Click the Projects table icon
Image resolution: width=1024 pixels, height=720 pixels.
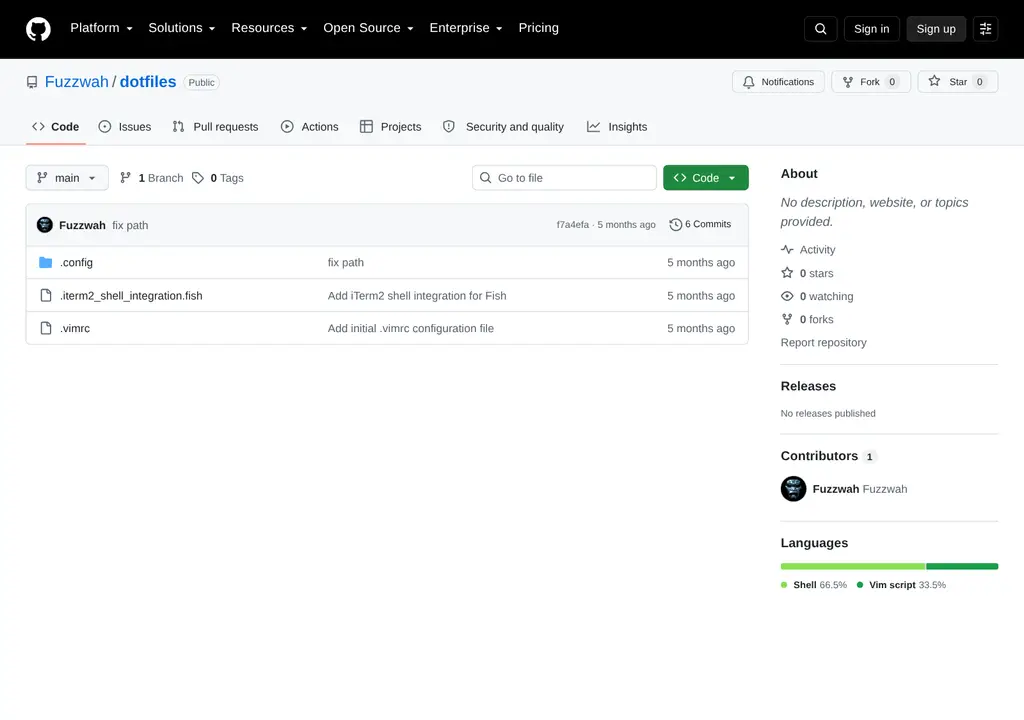click(x=366, y=127)
